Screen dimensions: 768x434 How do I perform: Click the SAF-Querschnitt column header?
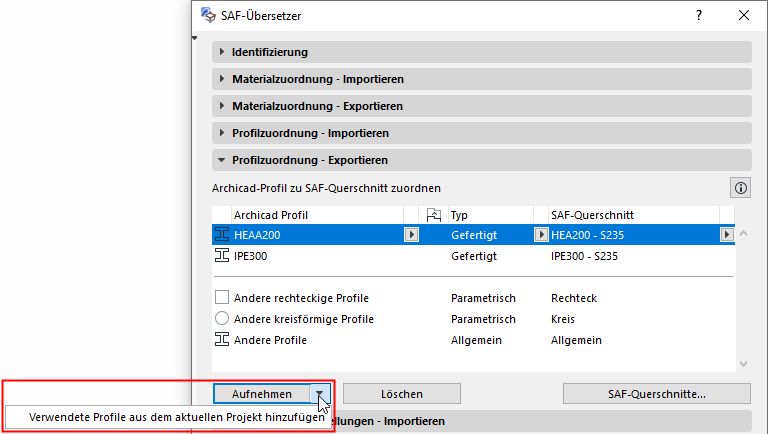tap(634, 215)
